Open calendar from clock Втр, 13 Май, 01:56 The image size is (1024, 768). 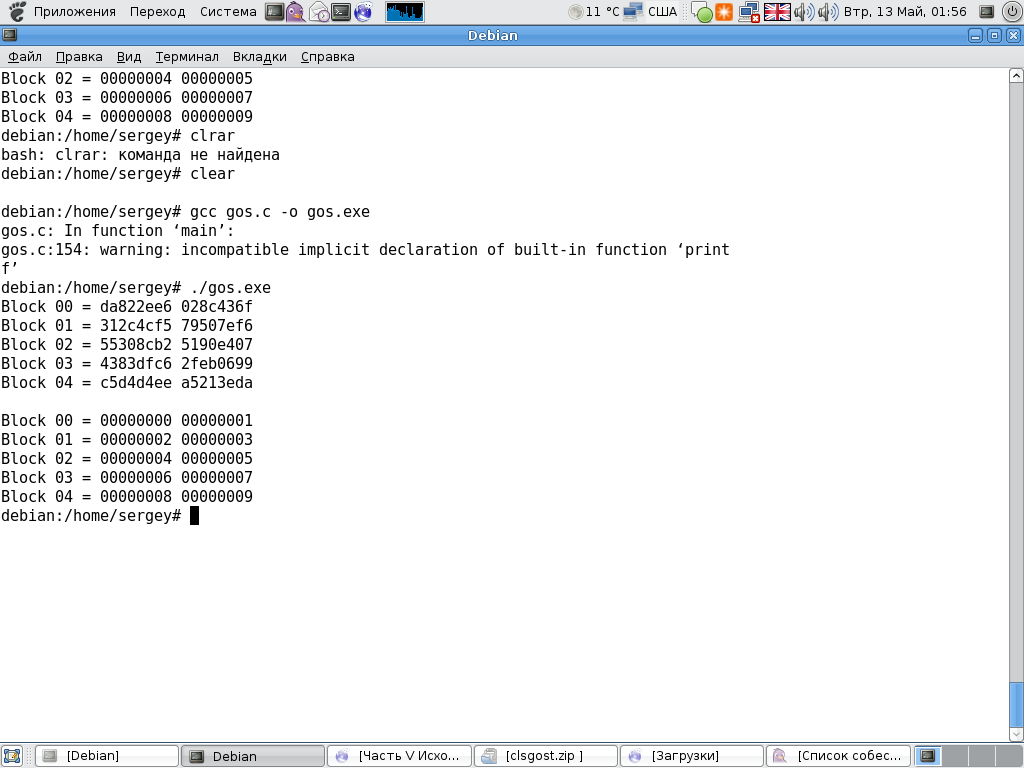905,12
